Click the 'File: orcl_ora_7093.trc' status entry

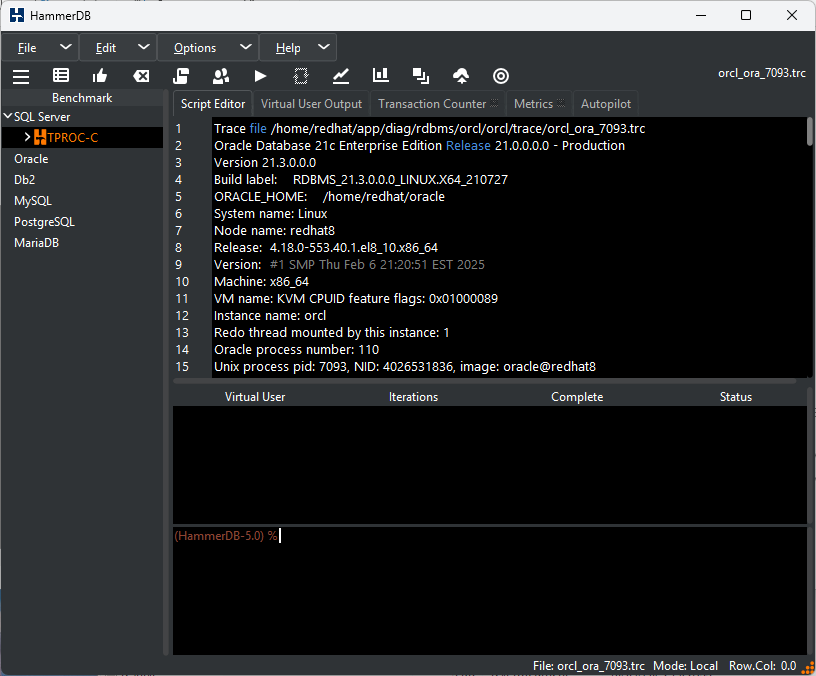(x=589, y=666)
